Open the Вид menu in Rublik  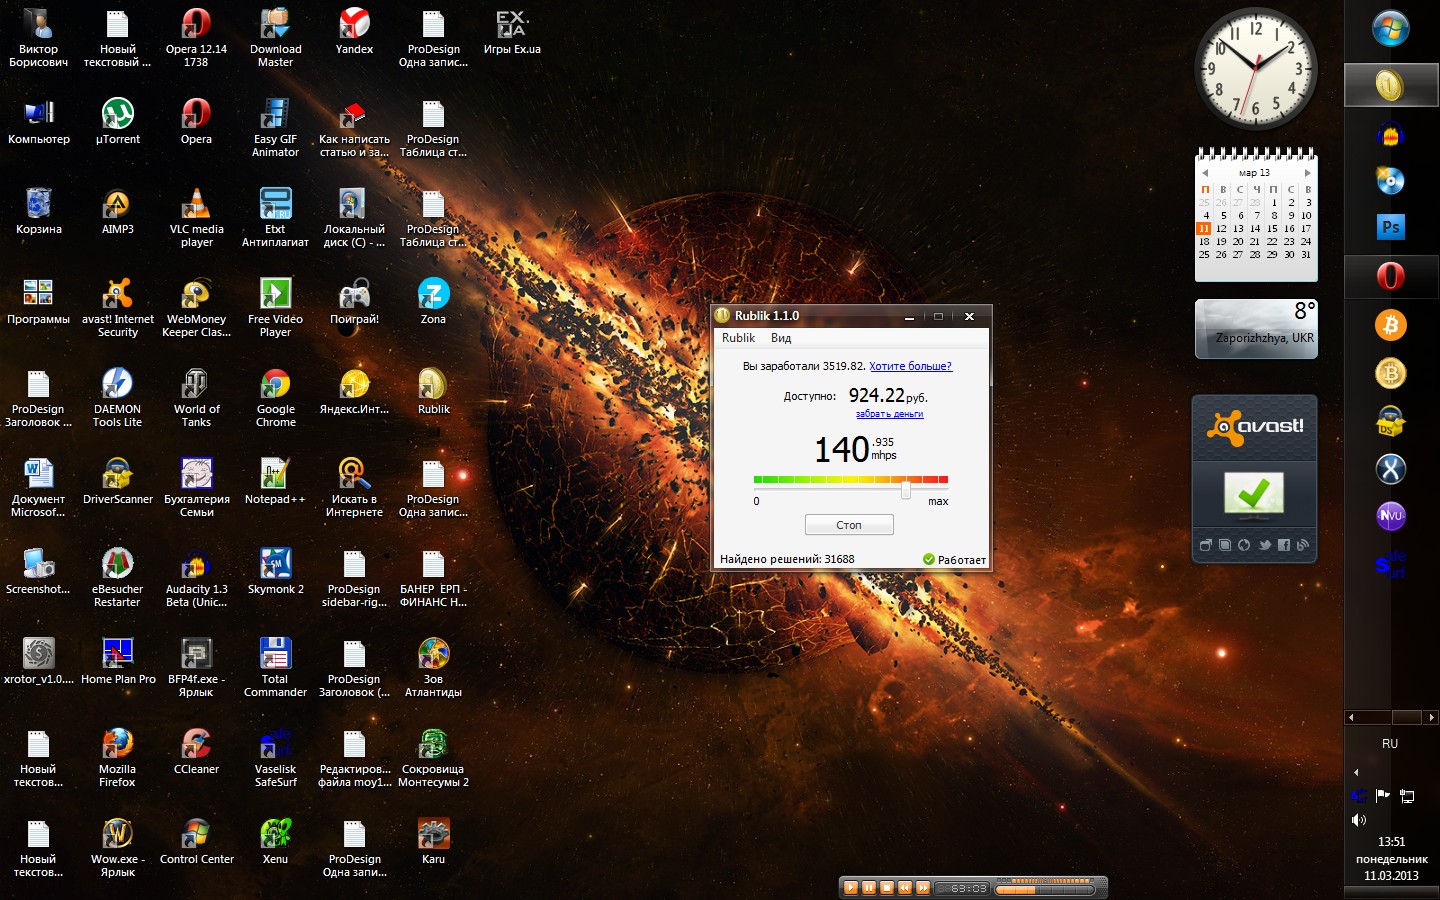pos(781,338)
